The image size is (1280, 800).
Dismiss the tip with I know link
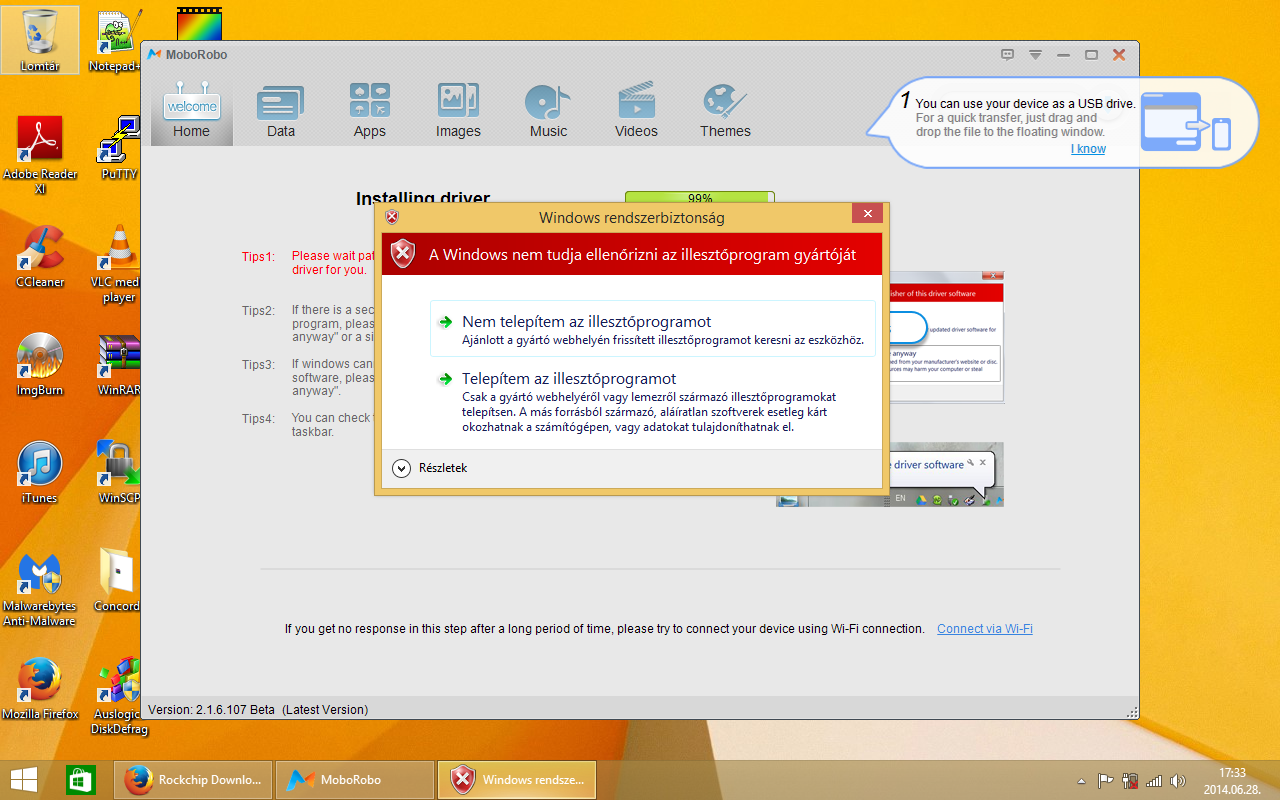tap(1088, 149)
